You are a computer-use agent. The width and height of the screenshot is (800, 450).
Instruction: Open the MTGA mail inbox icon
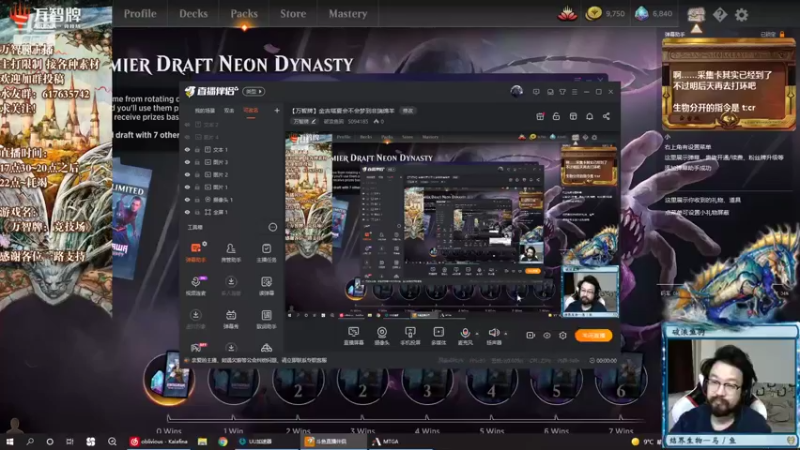[x=696, y=14]
